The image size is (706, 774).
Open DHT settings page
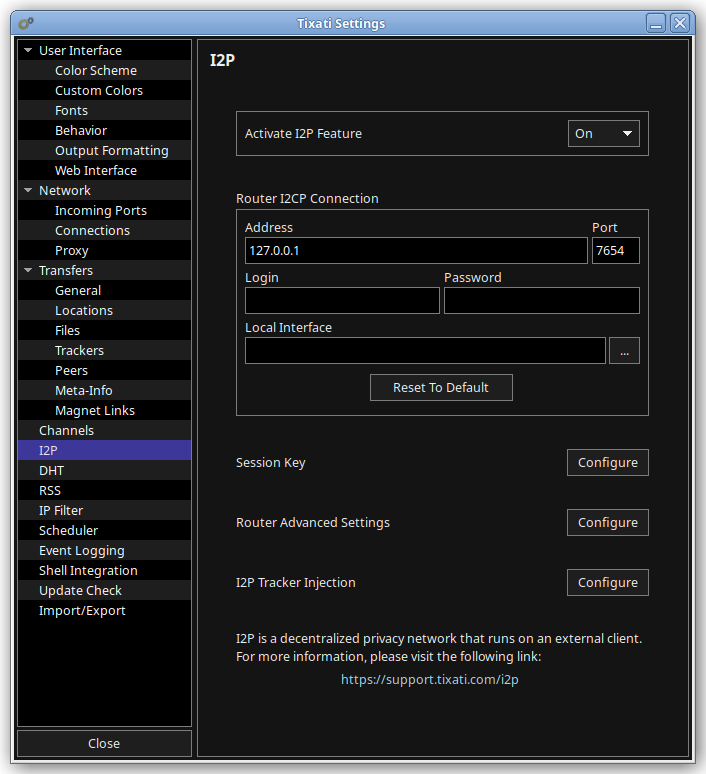pos(104,470)
